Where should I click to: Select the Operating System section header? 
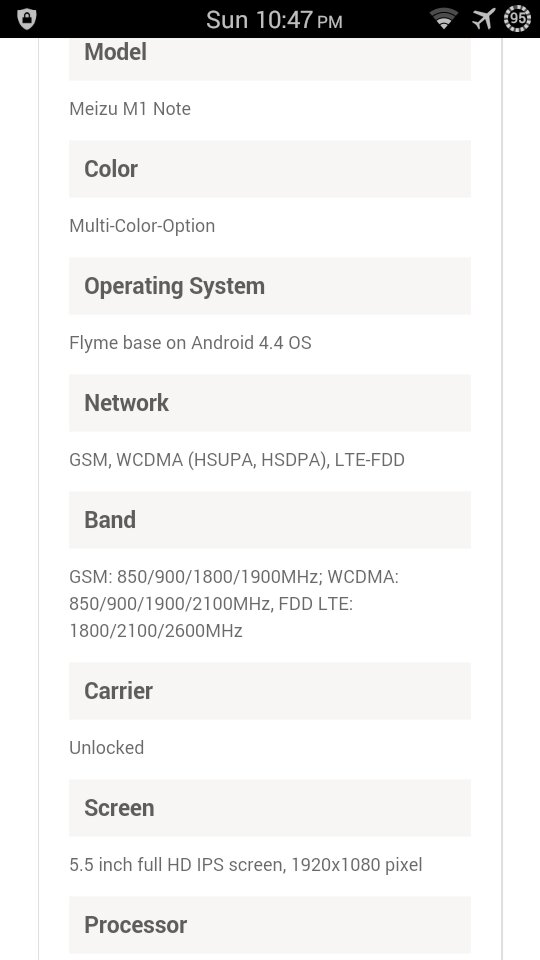pyautogui.click(x=270, y=286)
